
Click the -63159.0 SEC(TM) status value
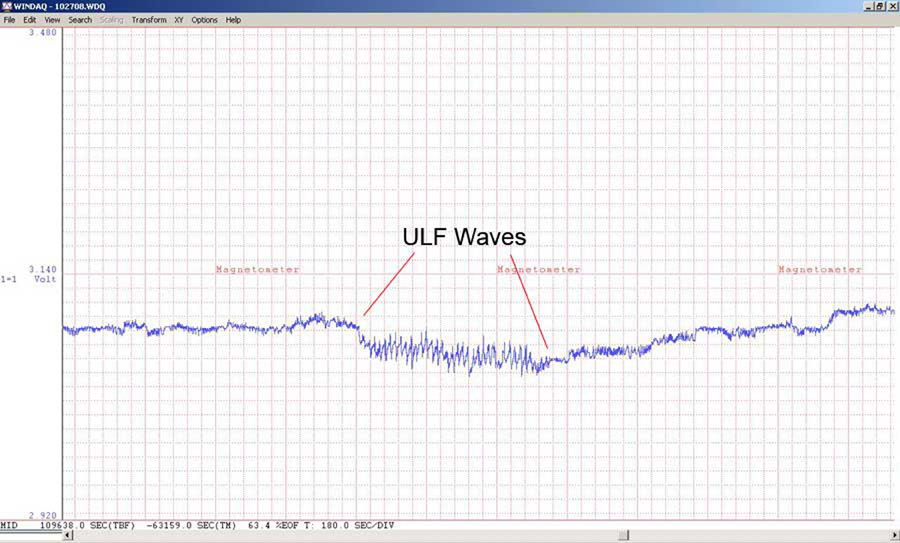[x=191, y=525]
